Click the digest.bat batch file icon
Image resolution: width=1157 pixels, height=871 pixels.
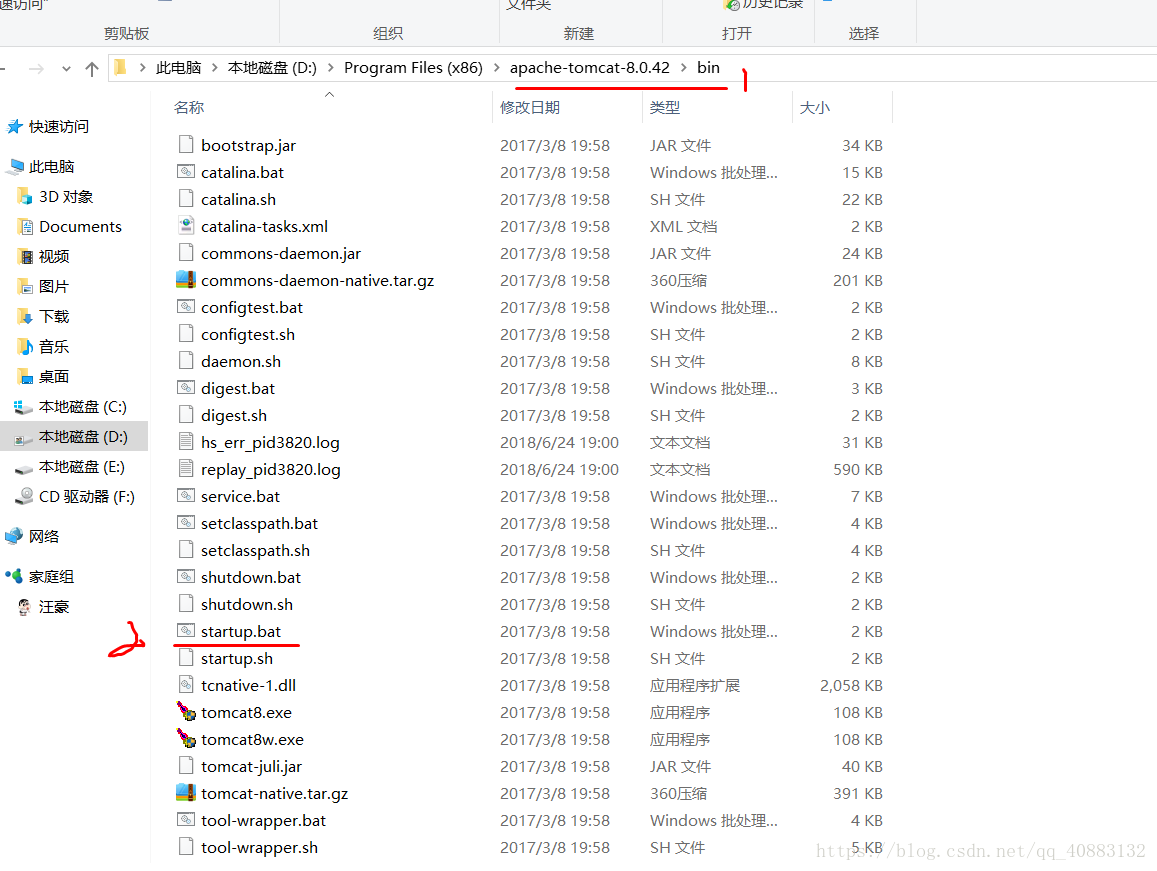point(186,388)
